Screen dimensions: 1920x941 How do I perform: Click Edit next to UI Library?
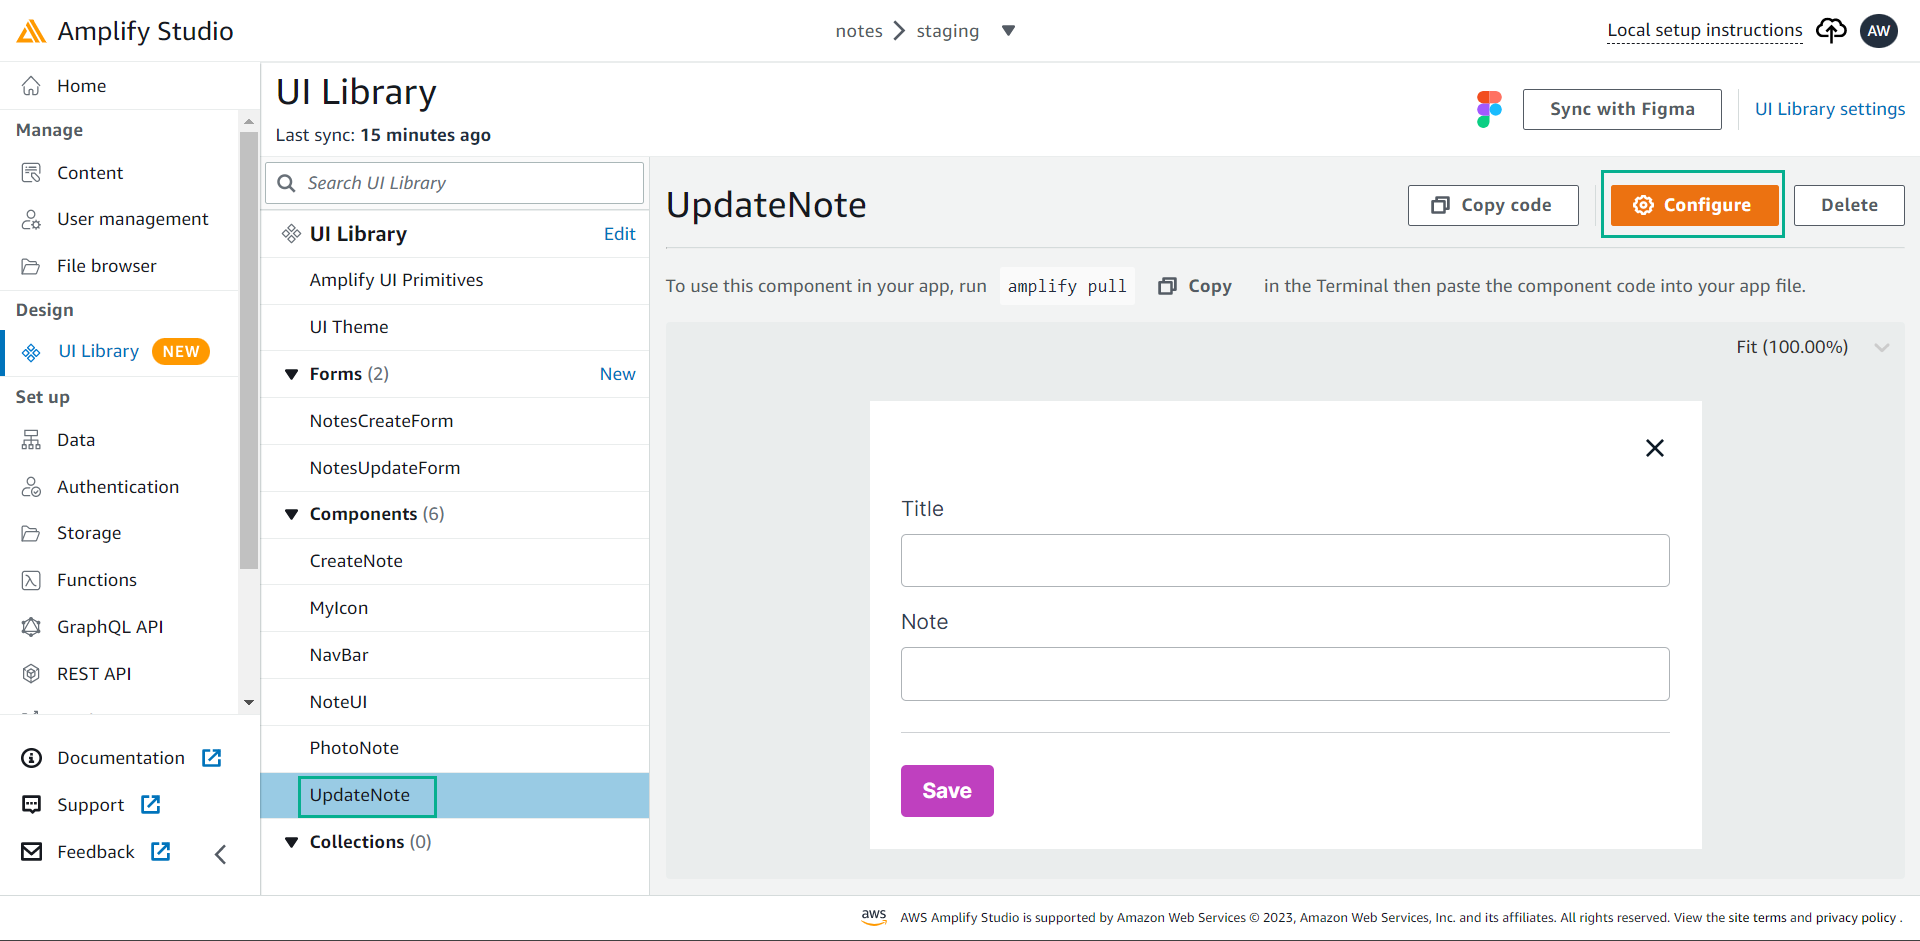pyautogui.click(x=620, y=234)
